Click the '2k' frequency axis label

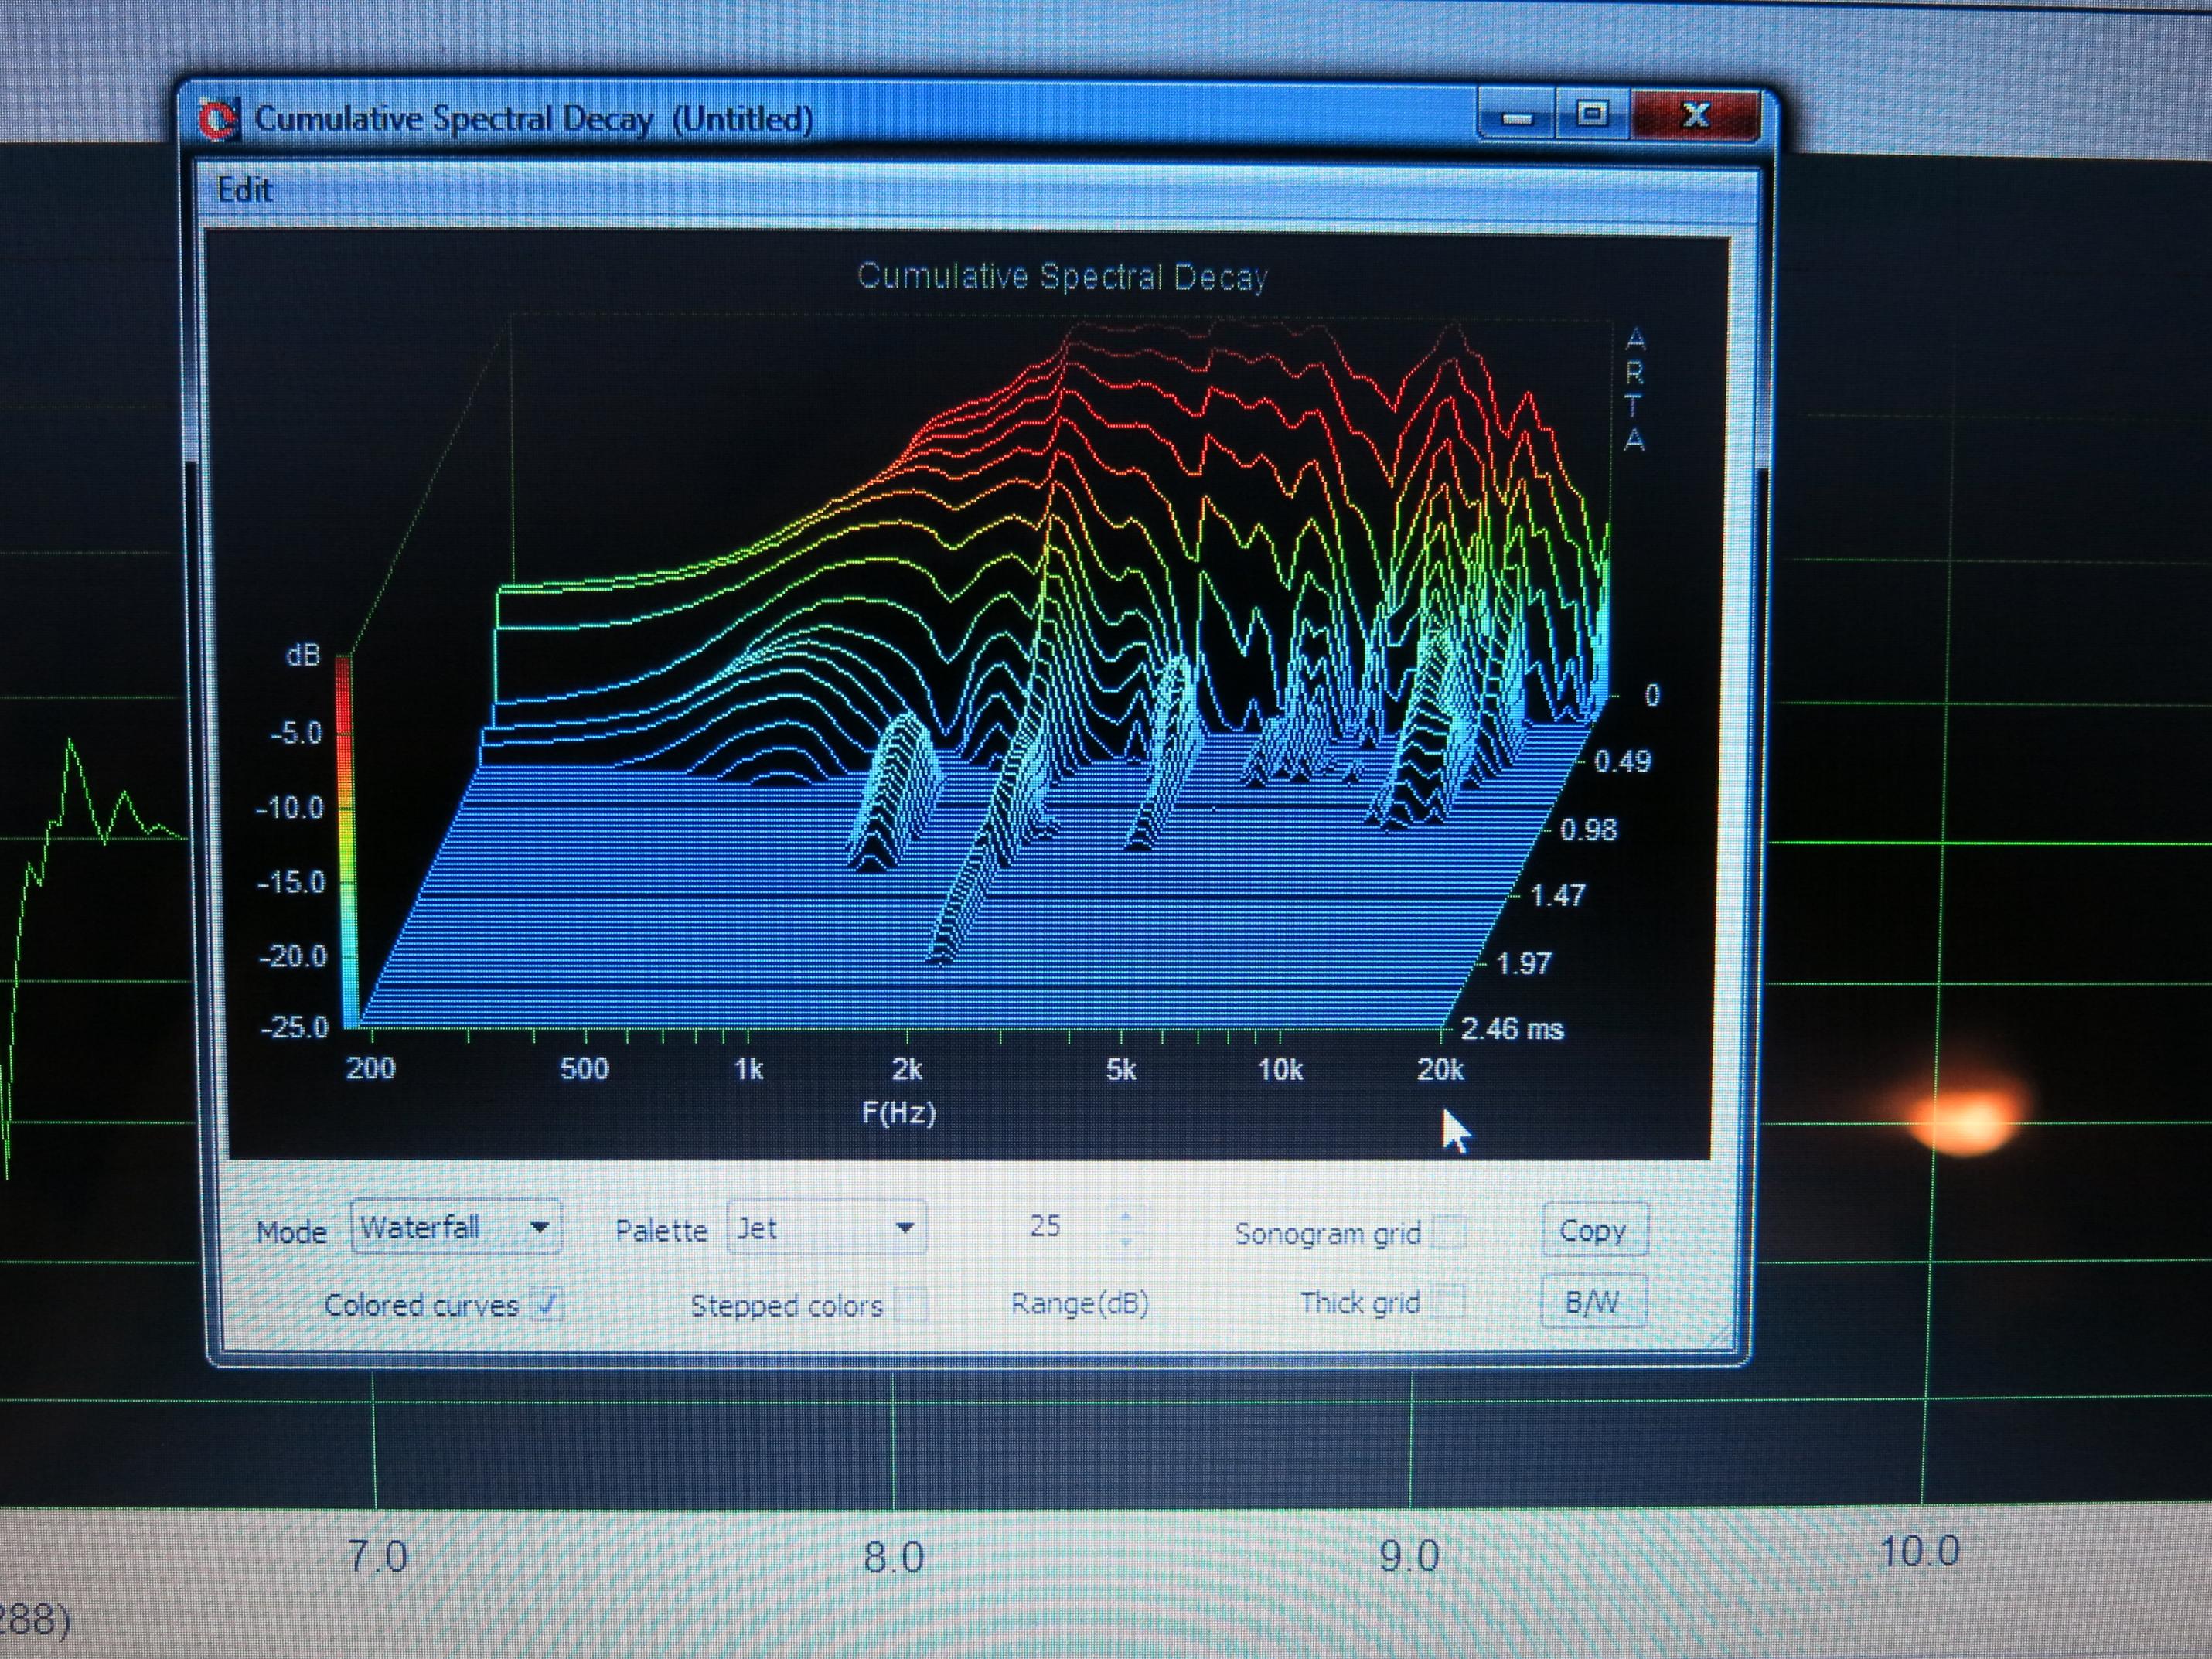coord(907,1070)
